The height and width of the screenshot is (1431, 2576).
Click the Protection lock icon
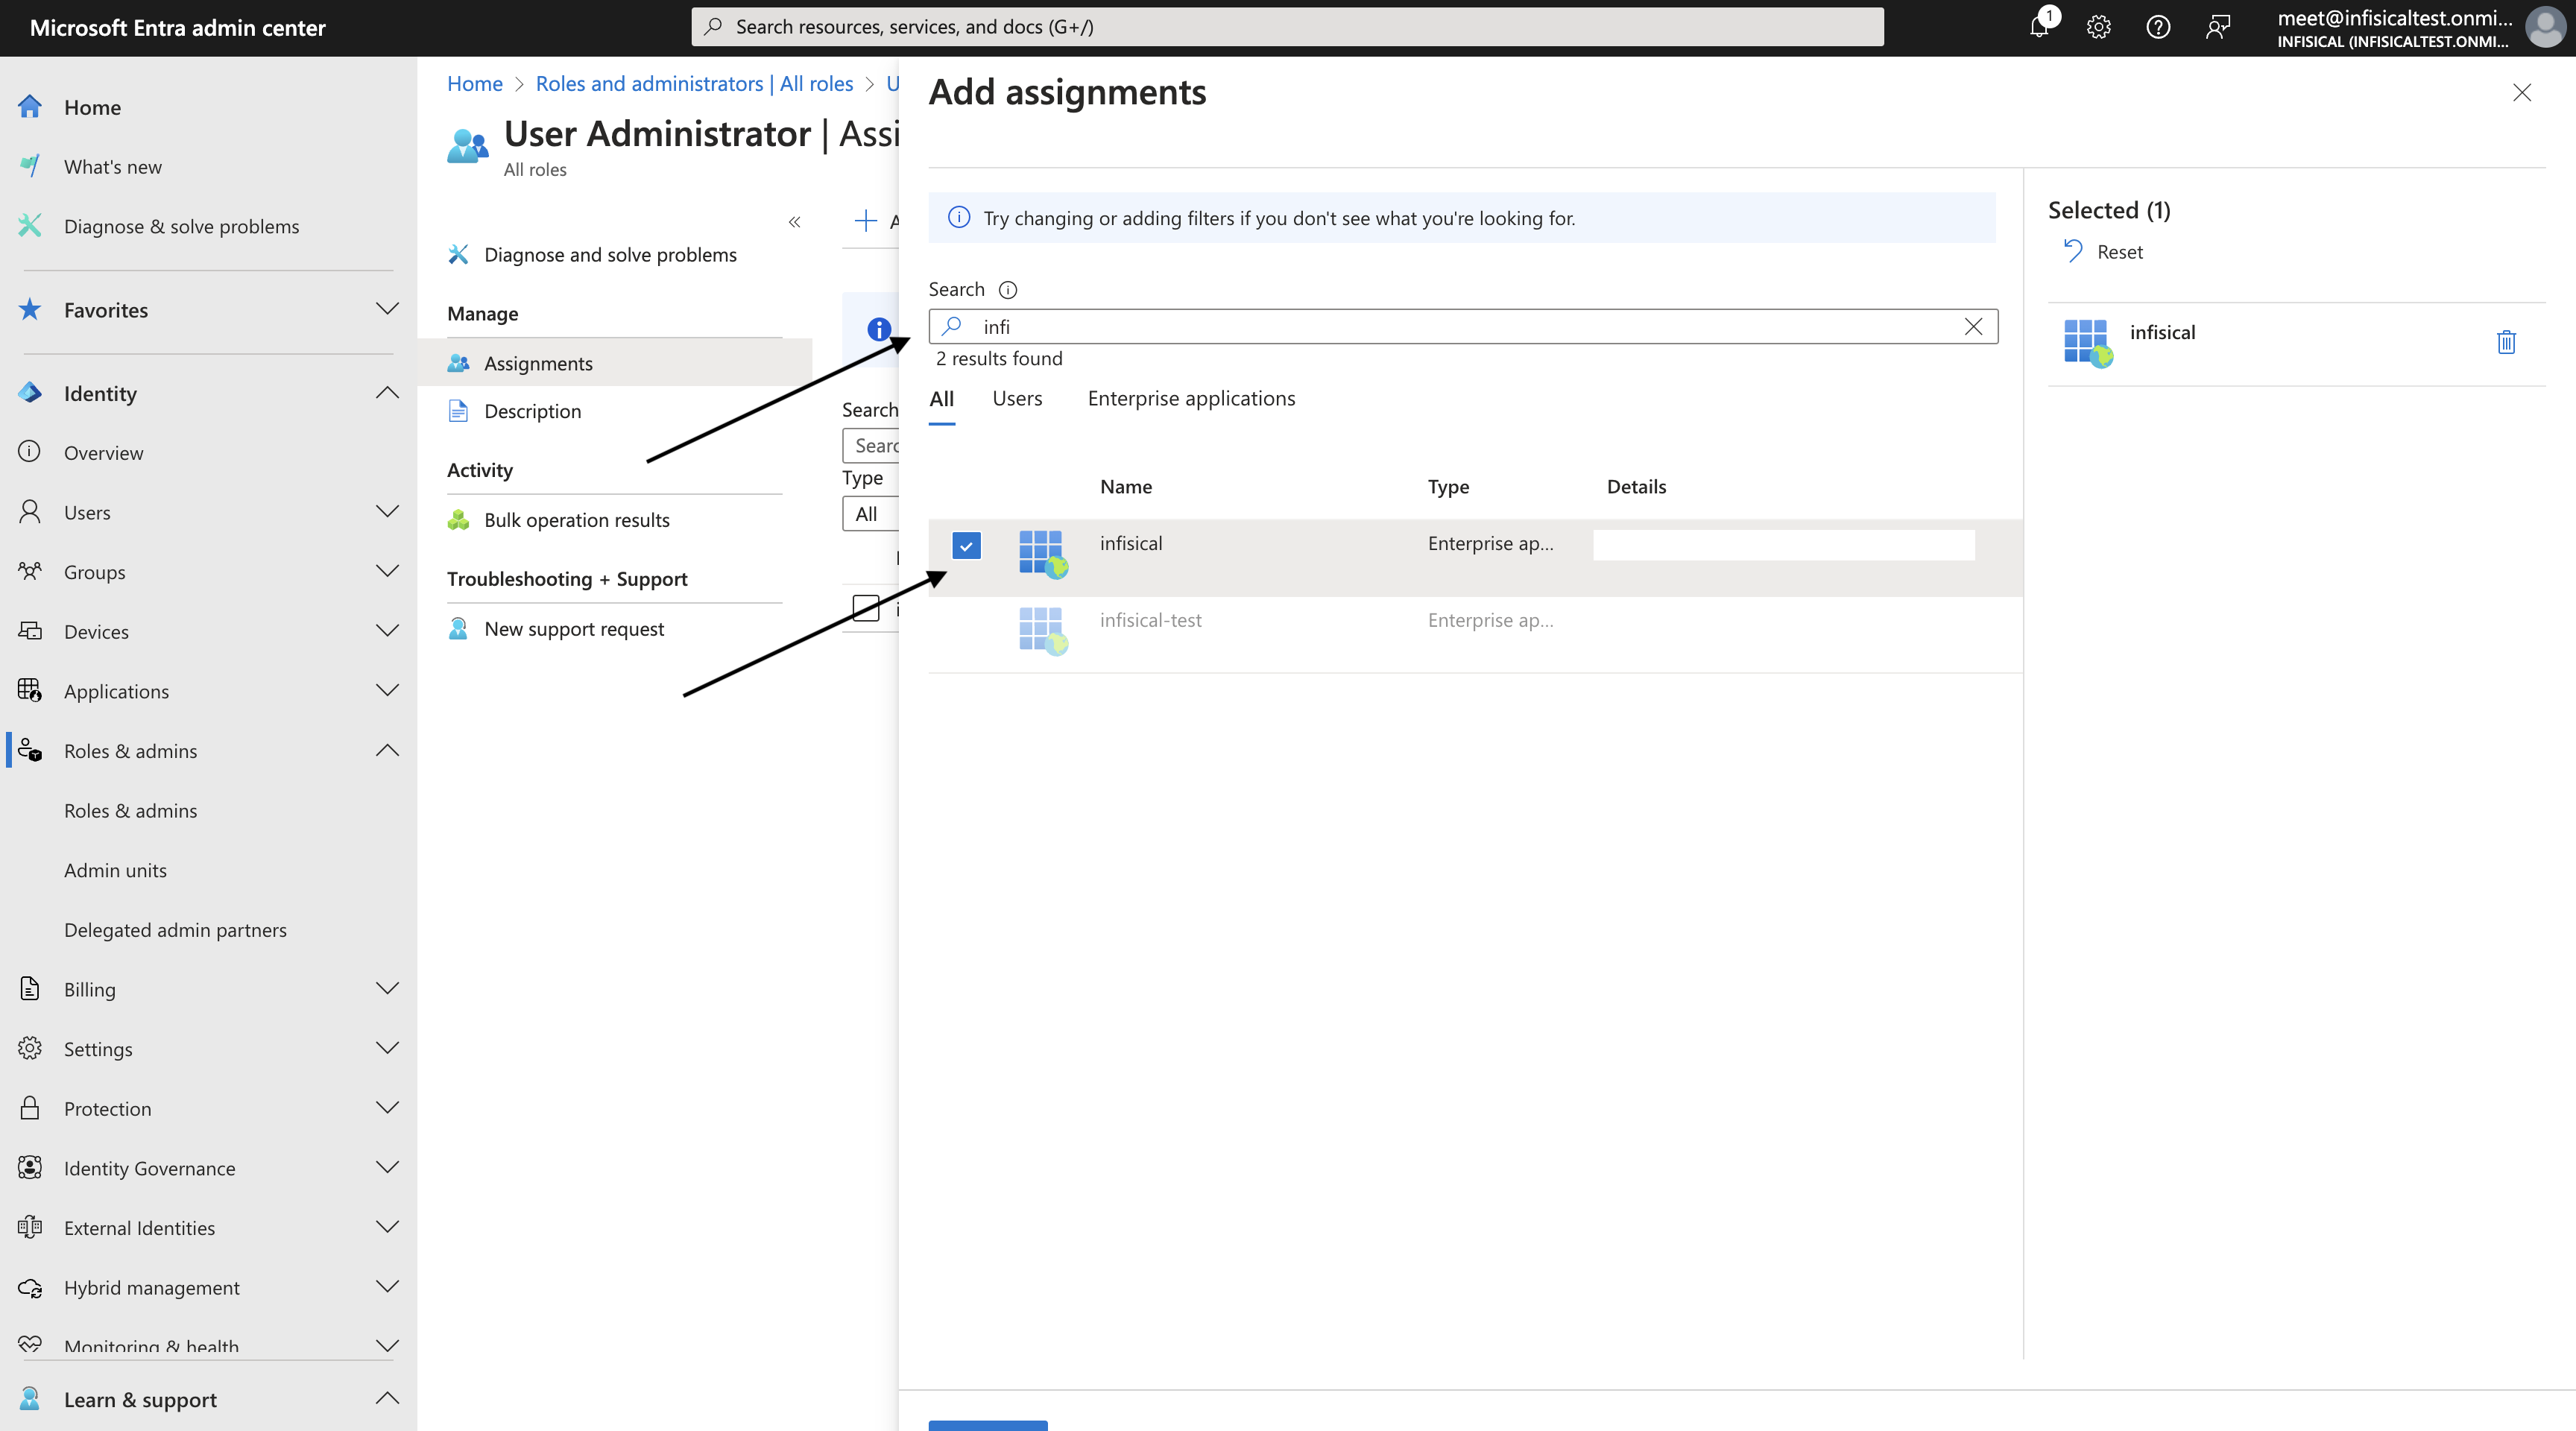[x=30, y=1108]
